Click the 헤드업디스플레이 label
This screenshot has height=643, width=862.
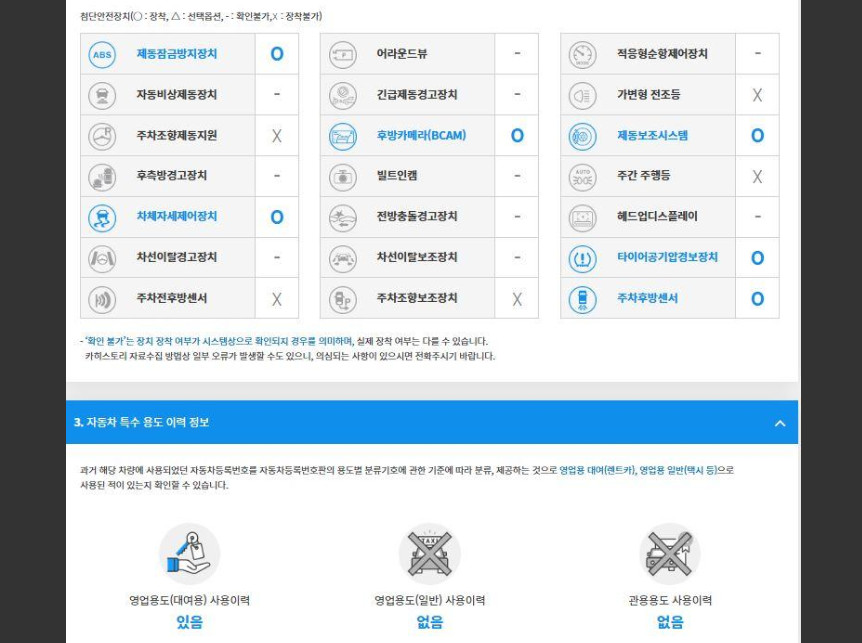point(657,217)
